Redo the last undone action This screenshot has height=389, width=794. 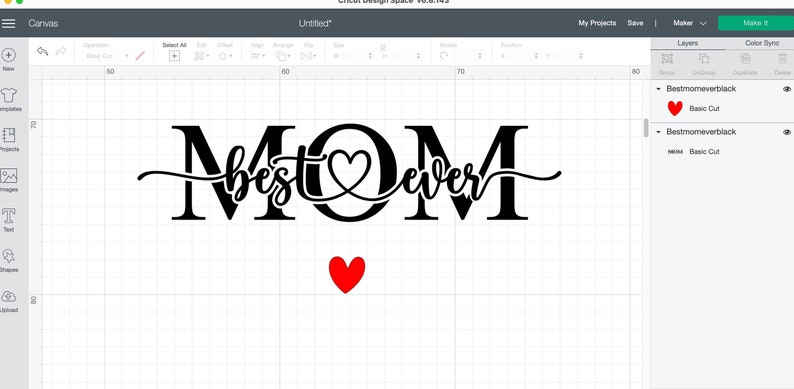click(x=61, y=52)
